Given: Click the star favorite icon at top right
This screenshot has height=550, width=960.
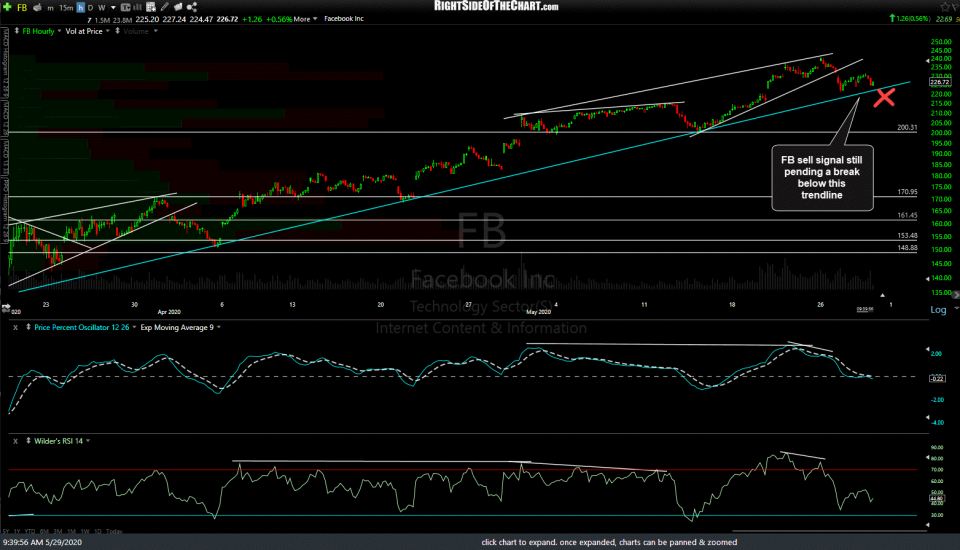Looking at the screenshot, I should 945,7.
